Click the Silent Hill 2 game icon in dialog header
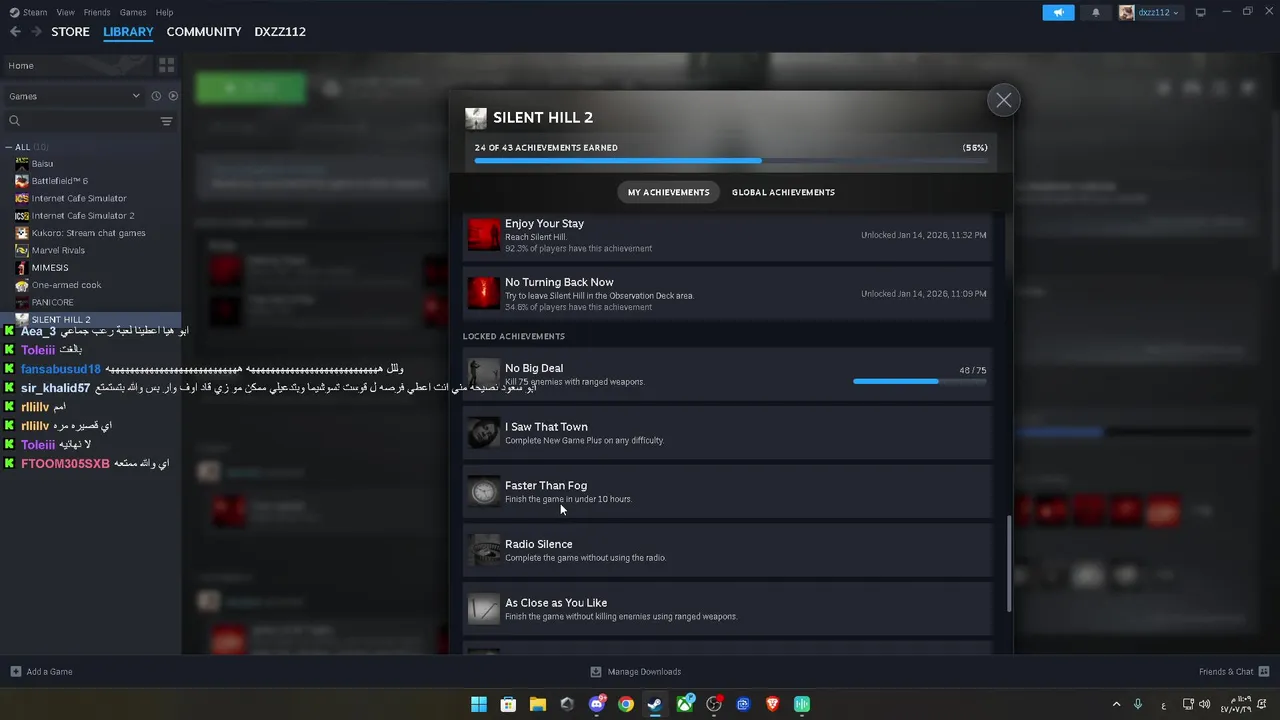The image size is (1280, 720). click(x=476, y=118)
